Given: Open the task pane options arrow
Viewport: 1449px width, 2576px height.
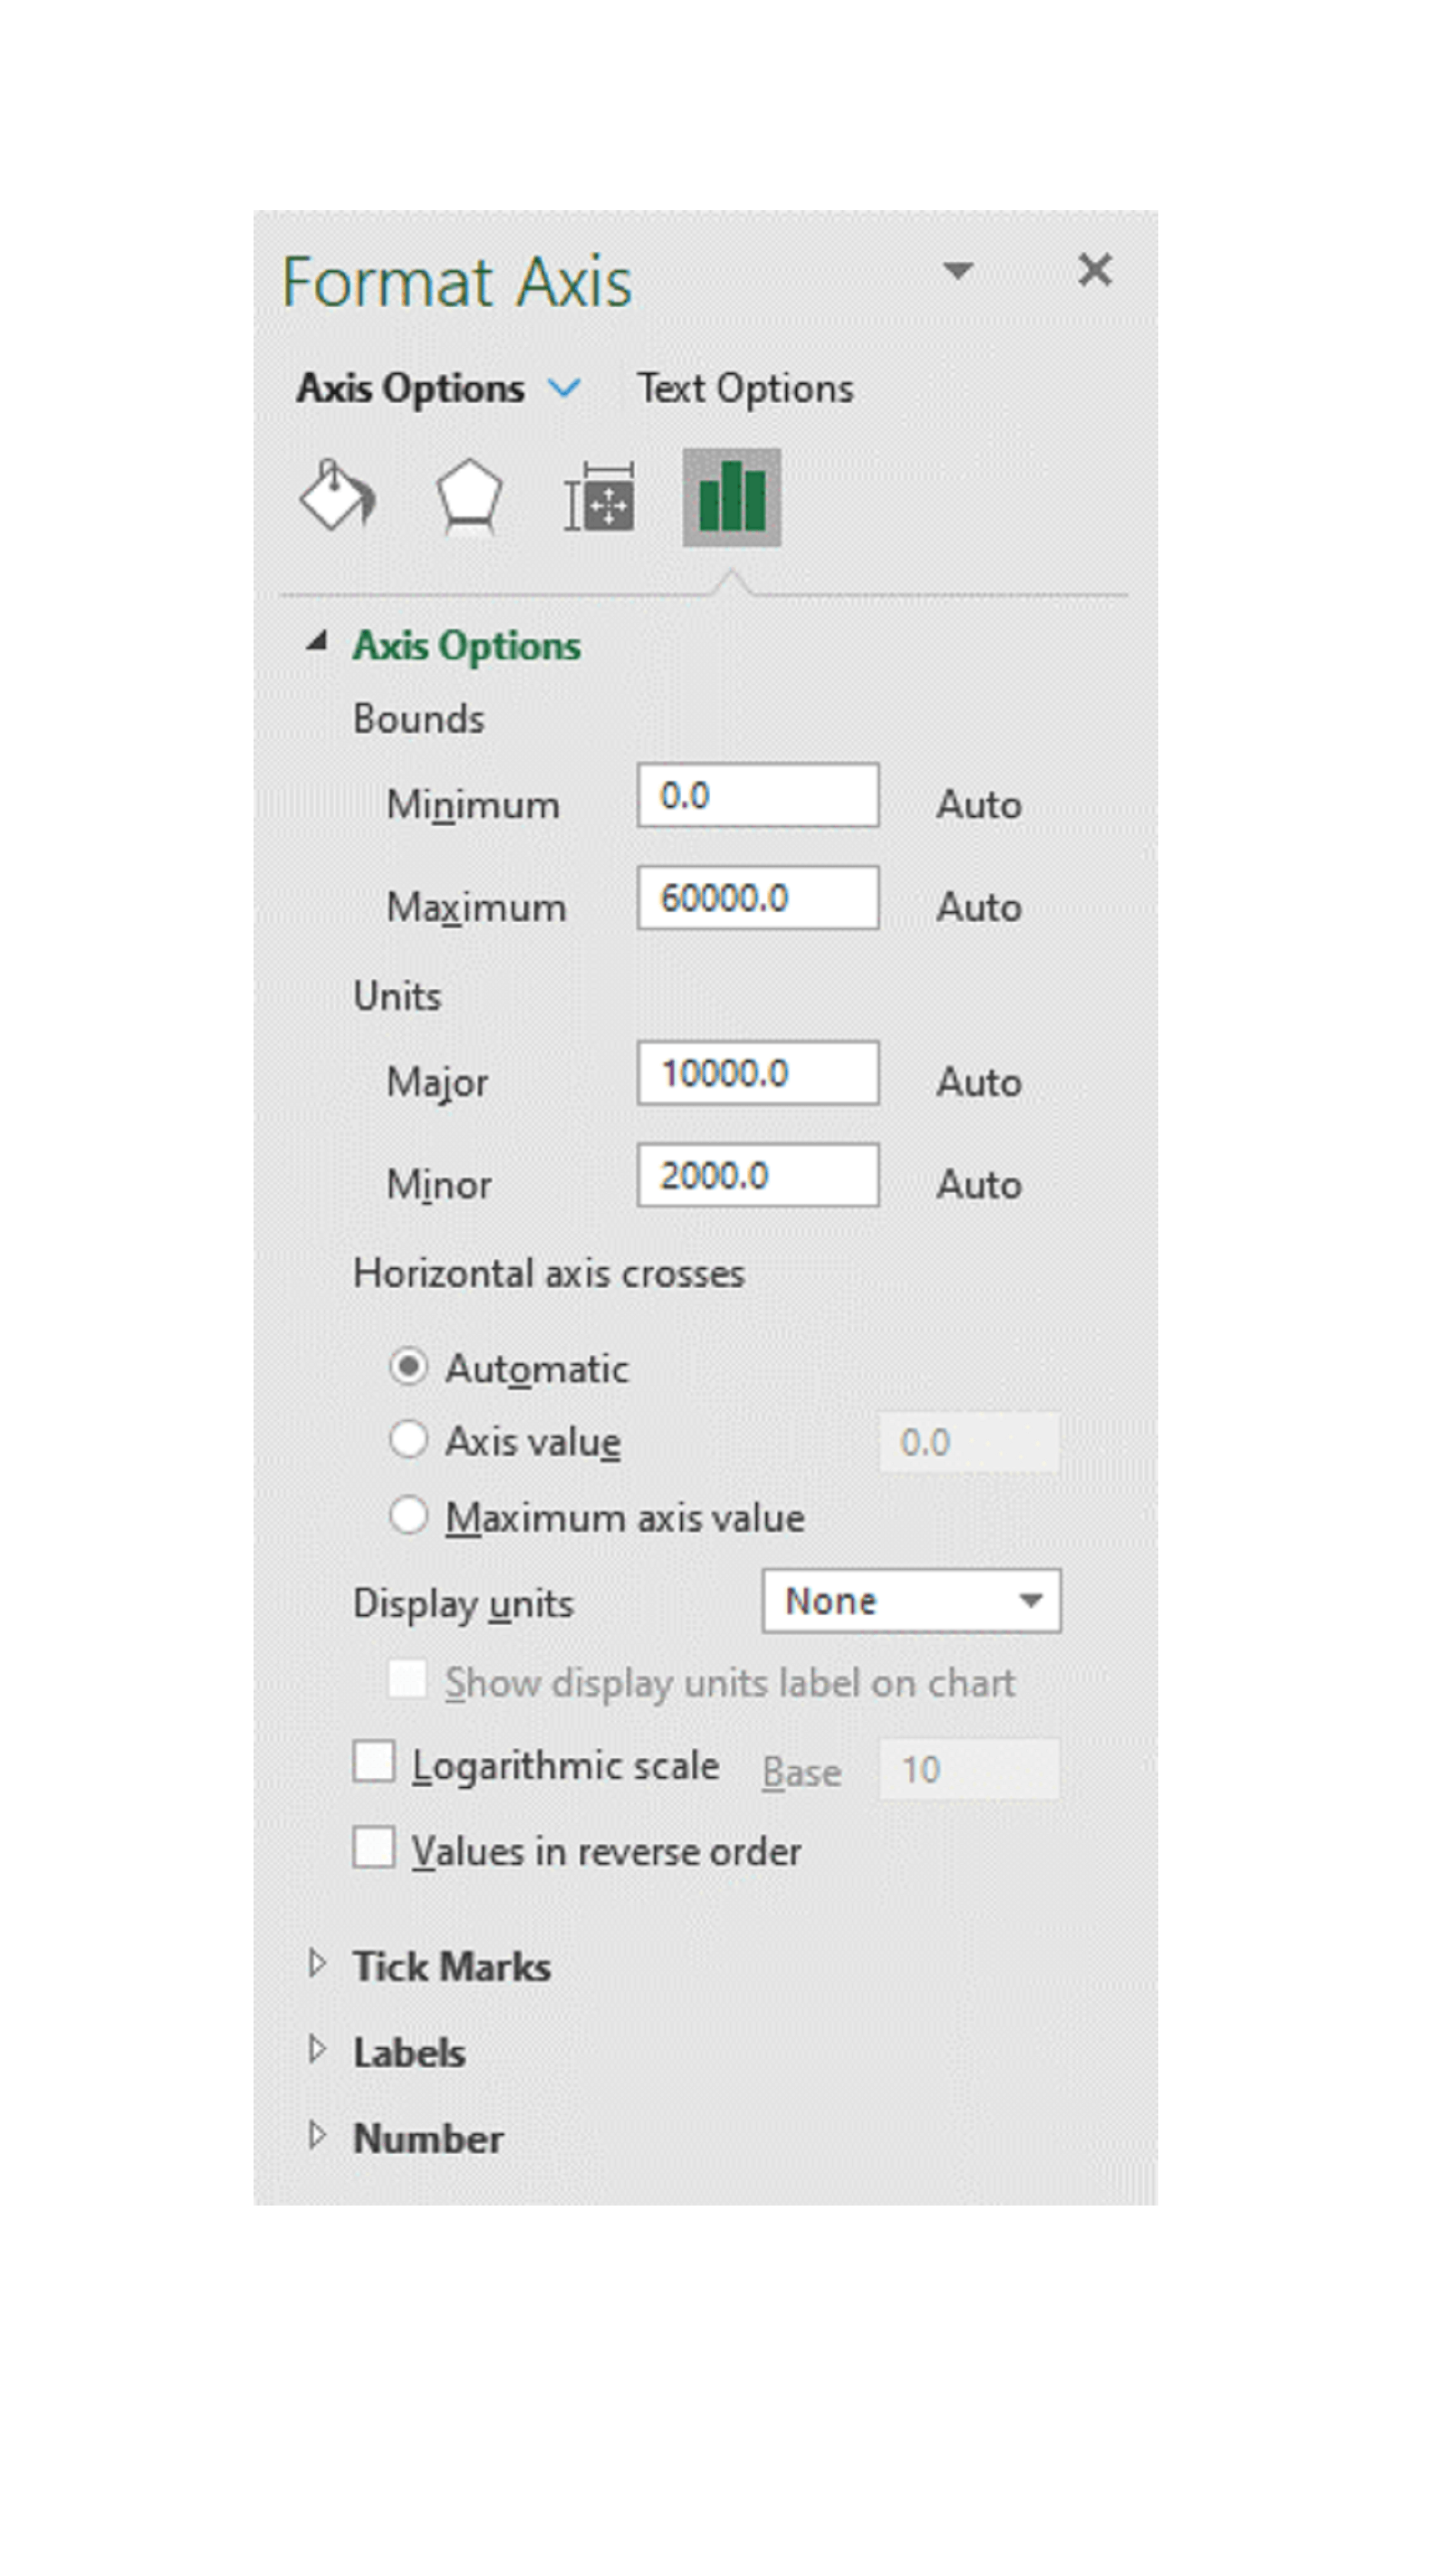Looking at the screenshot, I should click(x=958, y=271).
